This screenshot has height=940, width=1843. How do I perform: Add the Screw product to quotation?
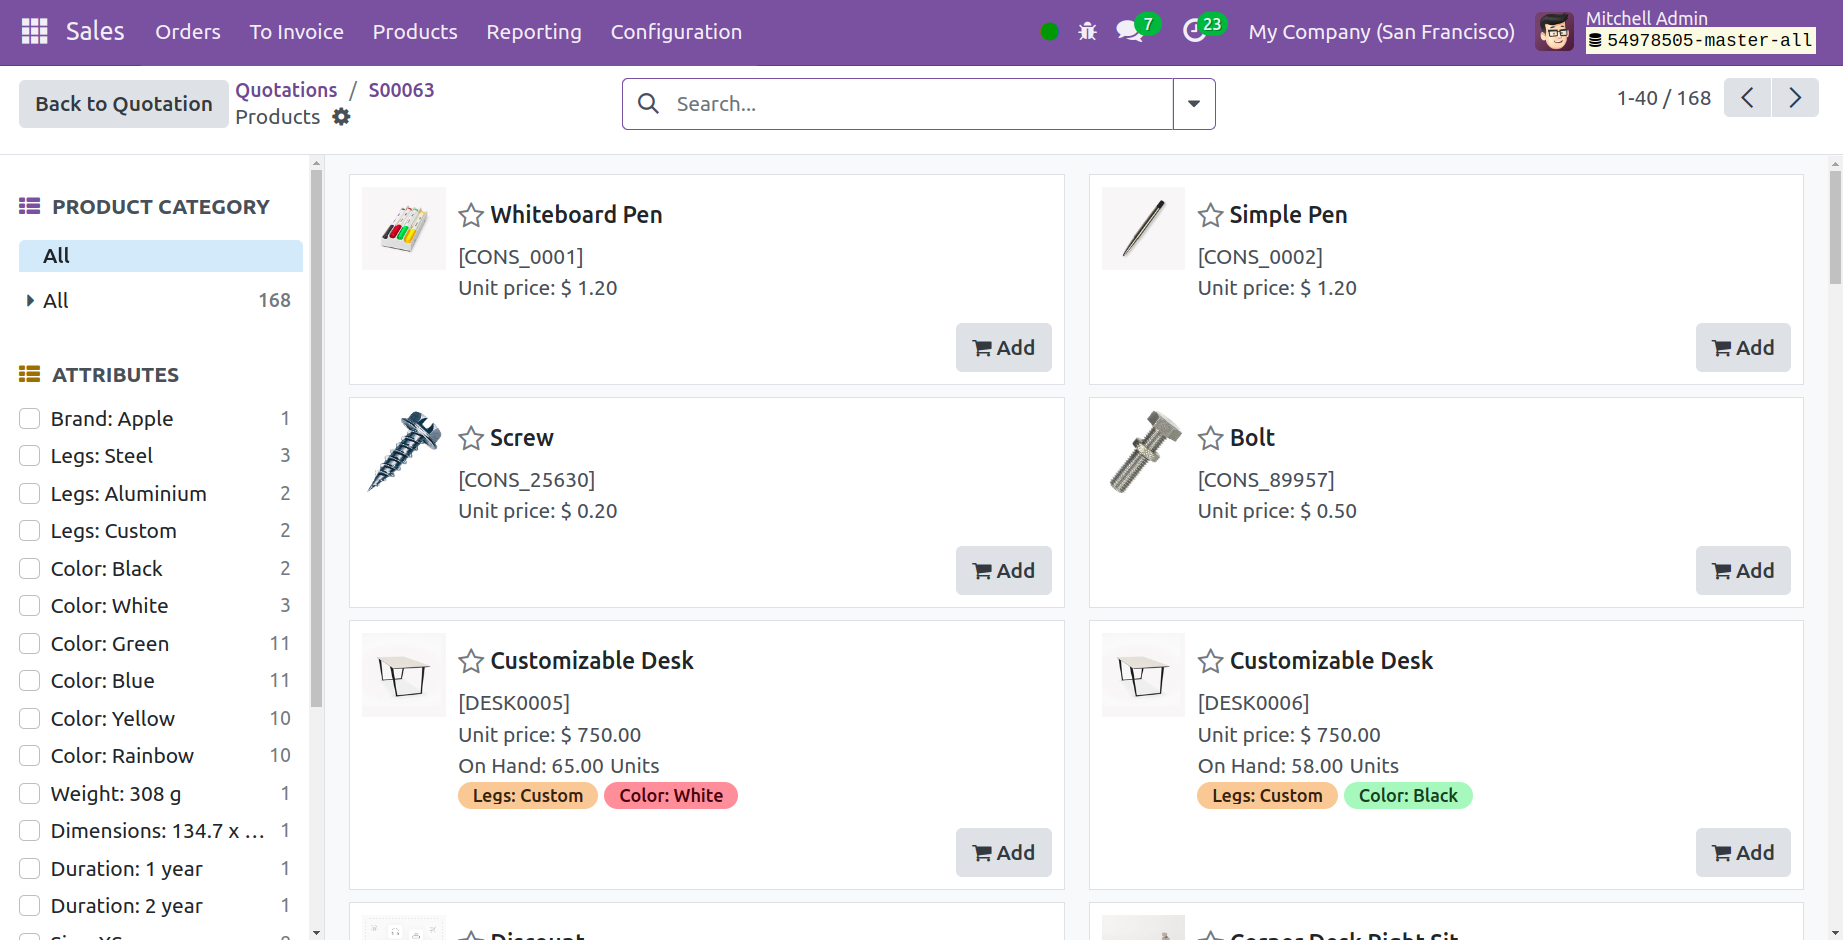[x=1003, y=571]
